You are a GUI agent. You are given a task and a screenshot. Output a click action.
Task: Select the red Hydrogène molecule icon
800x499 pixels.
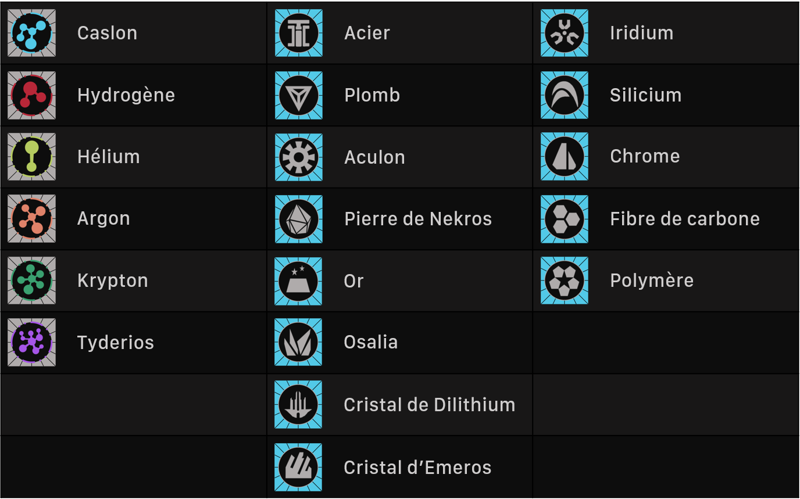tap(32, 95)
